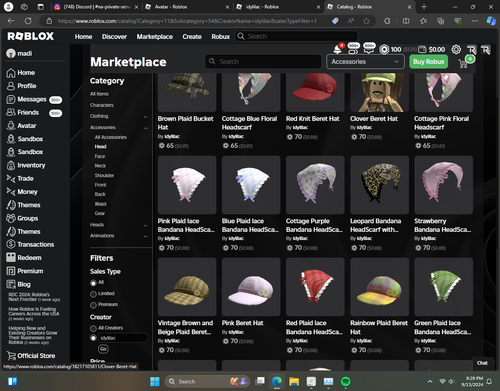Open the shopping cart icon

coord(463,63)
